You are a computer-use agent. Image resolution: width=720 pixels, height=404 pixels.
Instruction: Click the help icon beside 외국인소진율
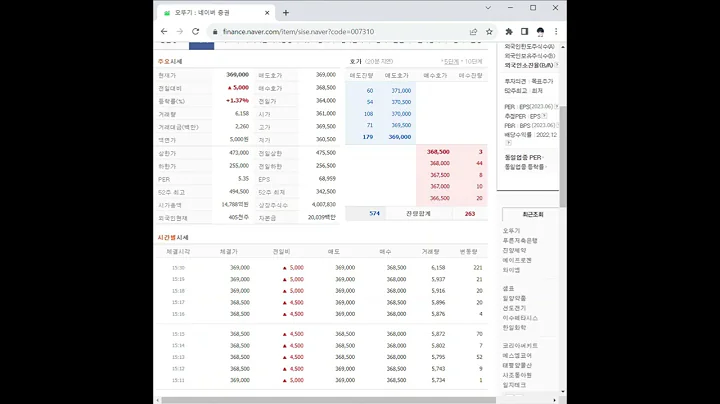click(557, 65)
